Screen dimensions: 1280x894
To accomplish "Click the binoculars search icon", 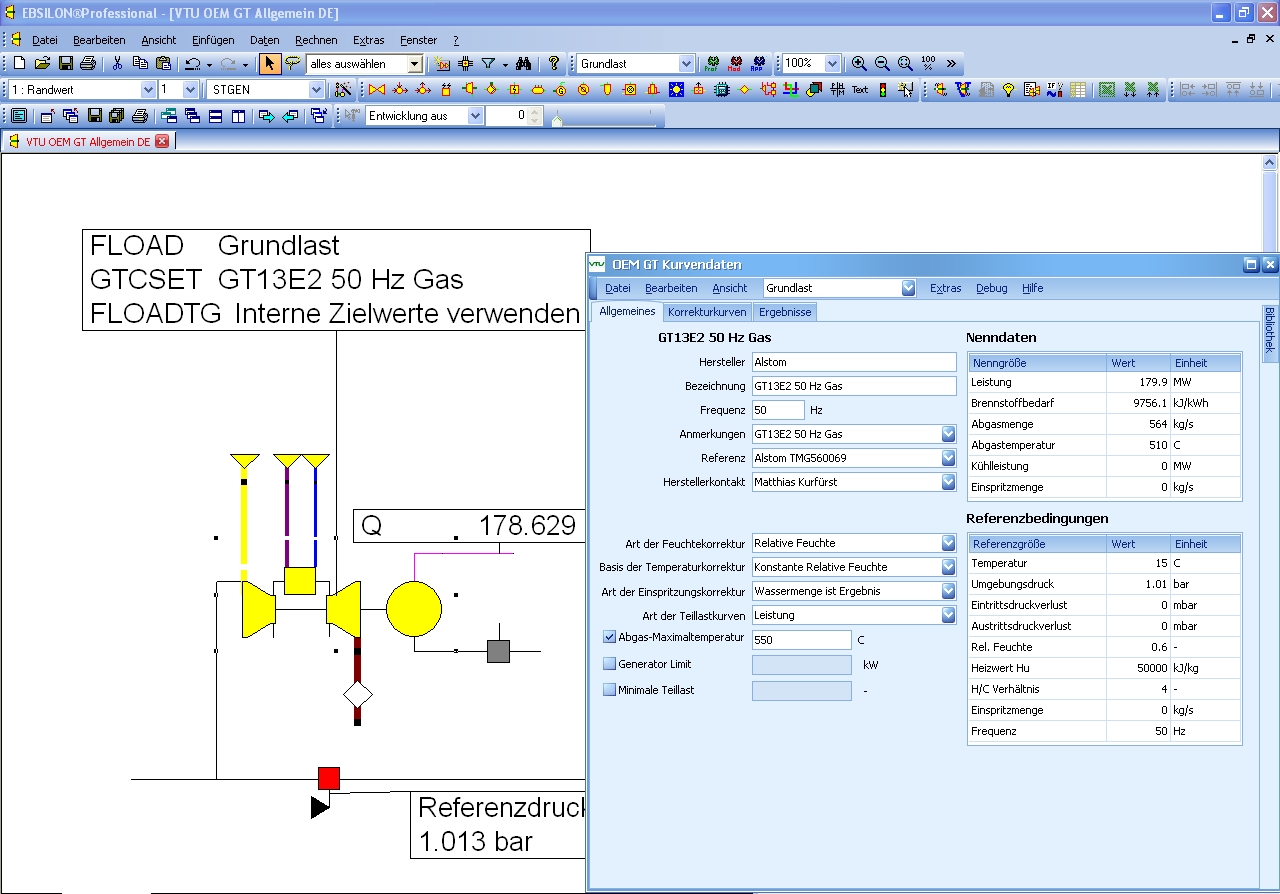I will [x=523, y=64].
